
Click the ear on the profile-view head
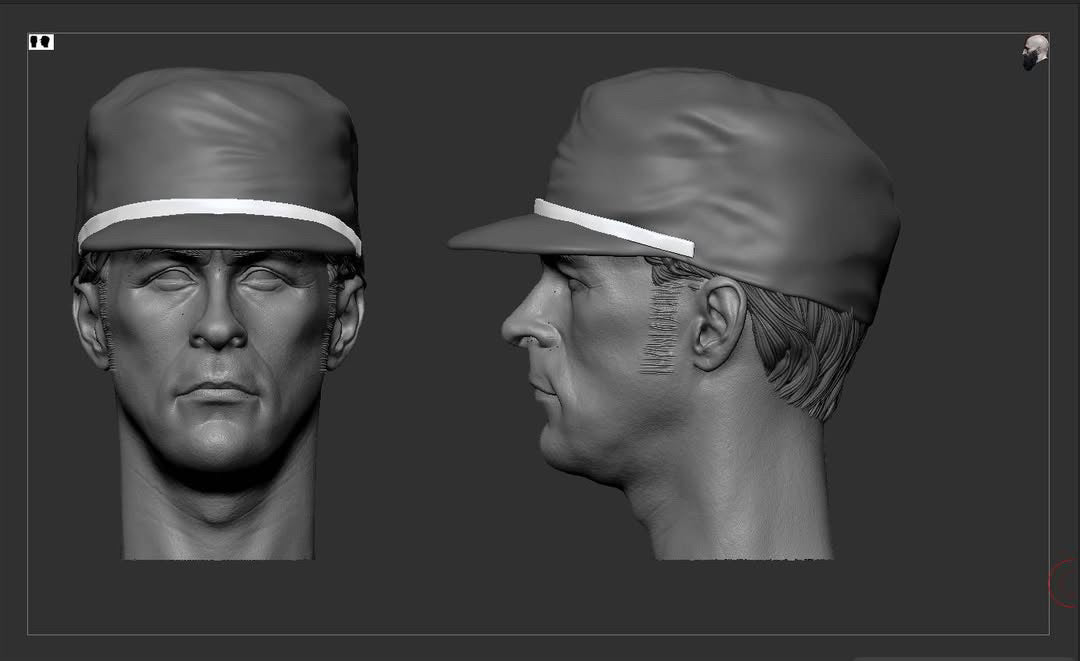[x=717, y=320]
